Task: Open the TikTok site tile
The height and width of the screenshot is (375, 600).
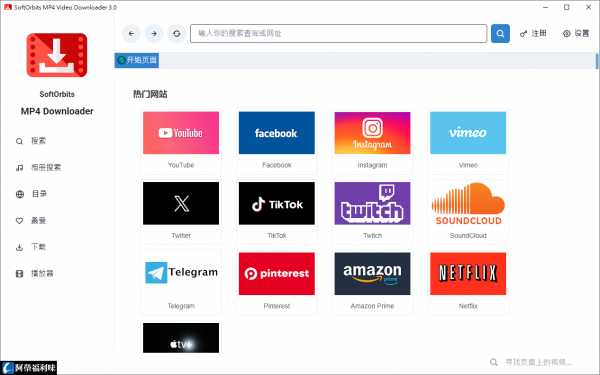Action: [x=277, y=212]
